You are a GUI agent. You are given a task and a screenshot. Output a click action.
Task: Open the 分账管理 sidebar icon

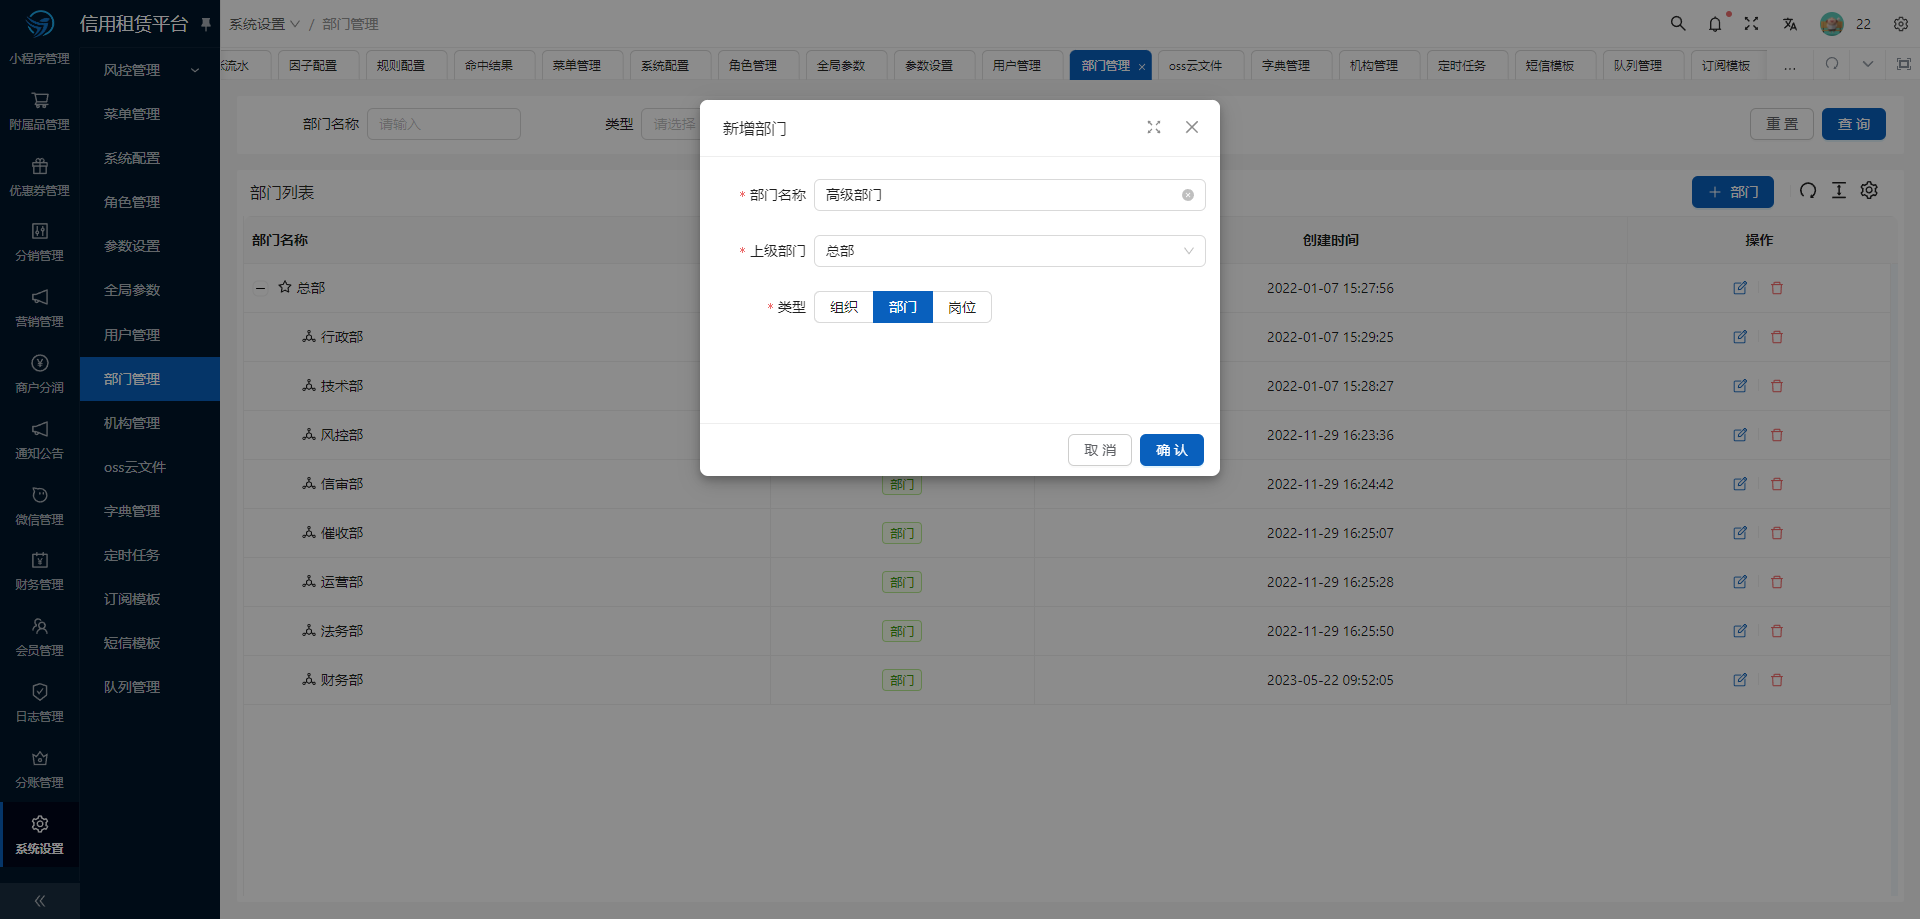(x=39, y=758)
